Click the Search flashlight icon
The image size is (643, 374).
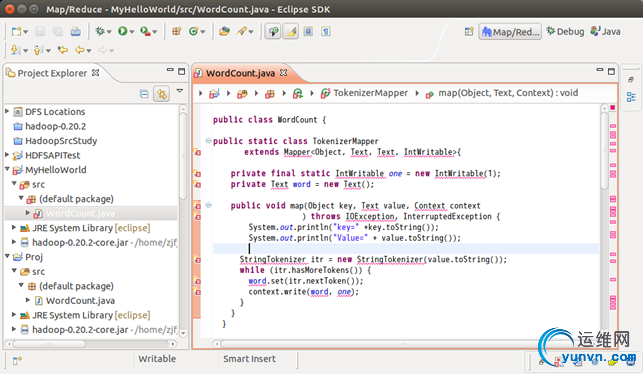click(x=242, y=31)
